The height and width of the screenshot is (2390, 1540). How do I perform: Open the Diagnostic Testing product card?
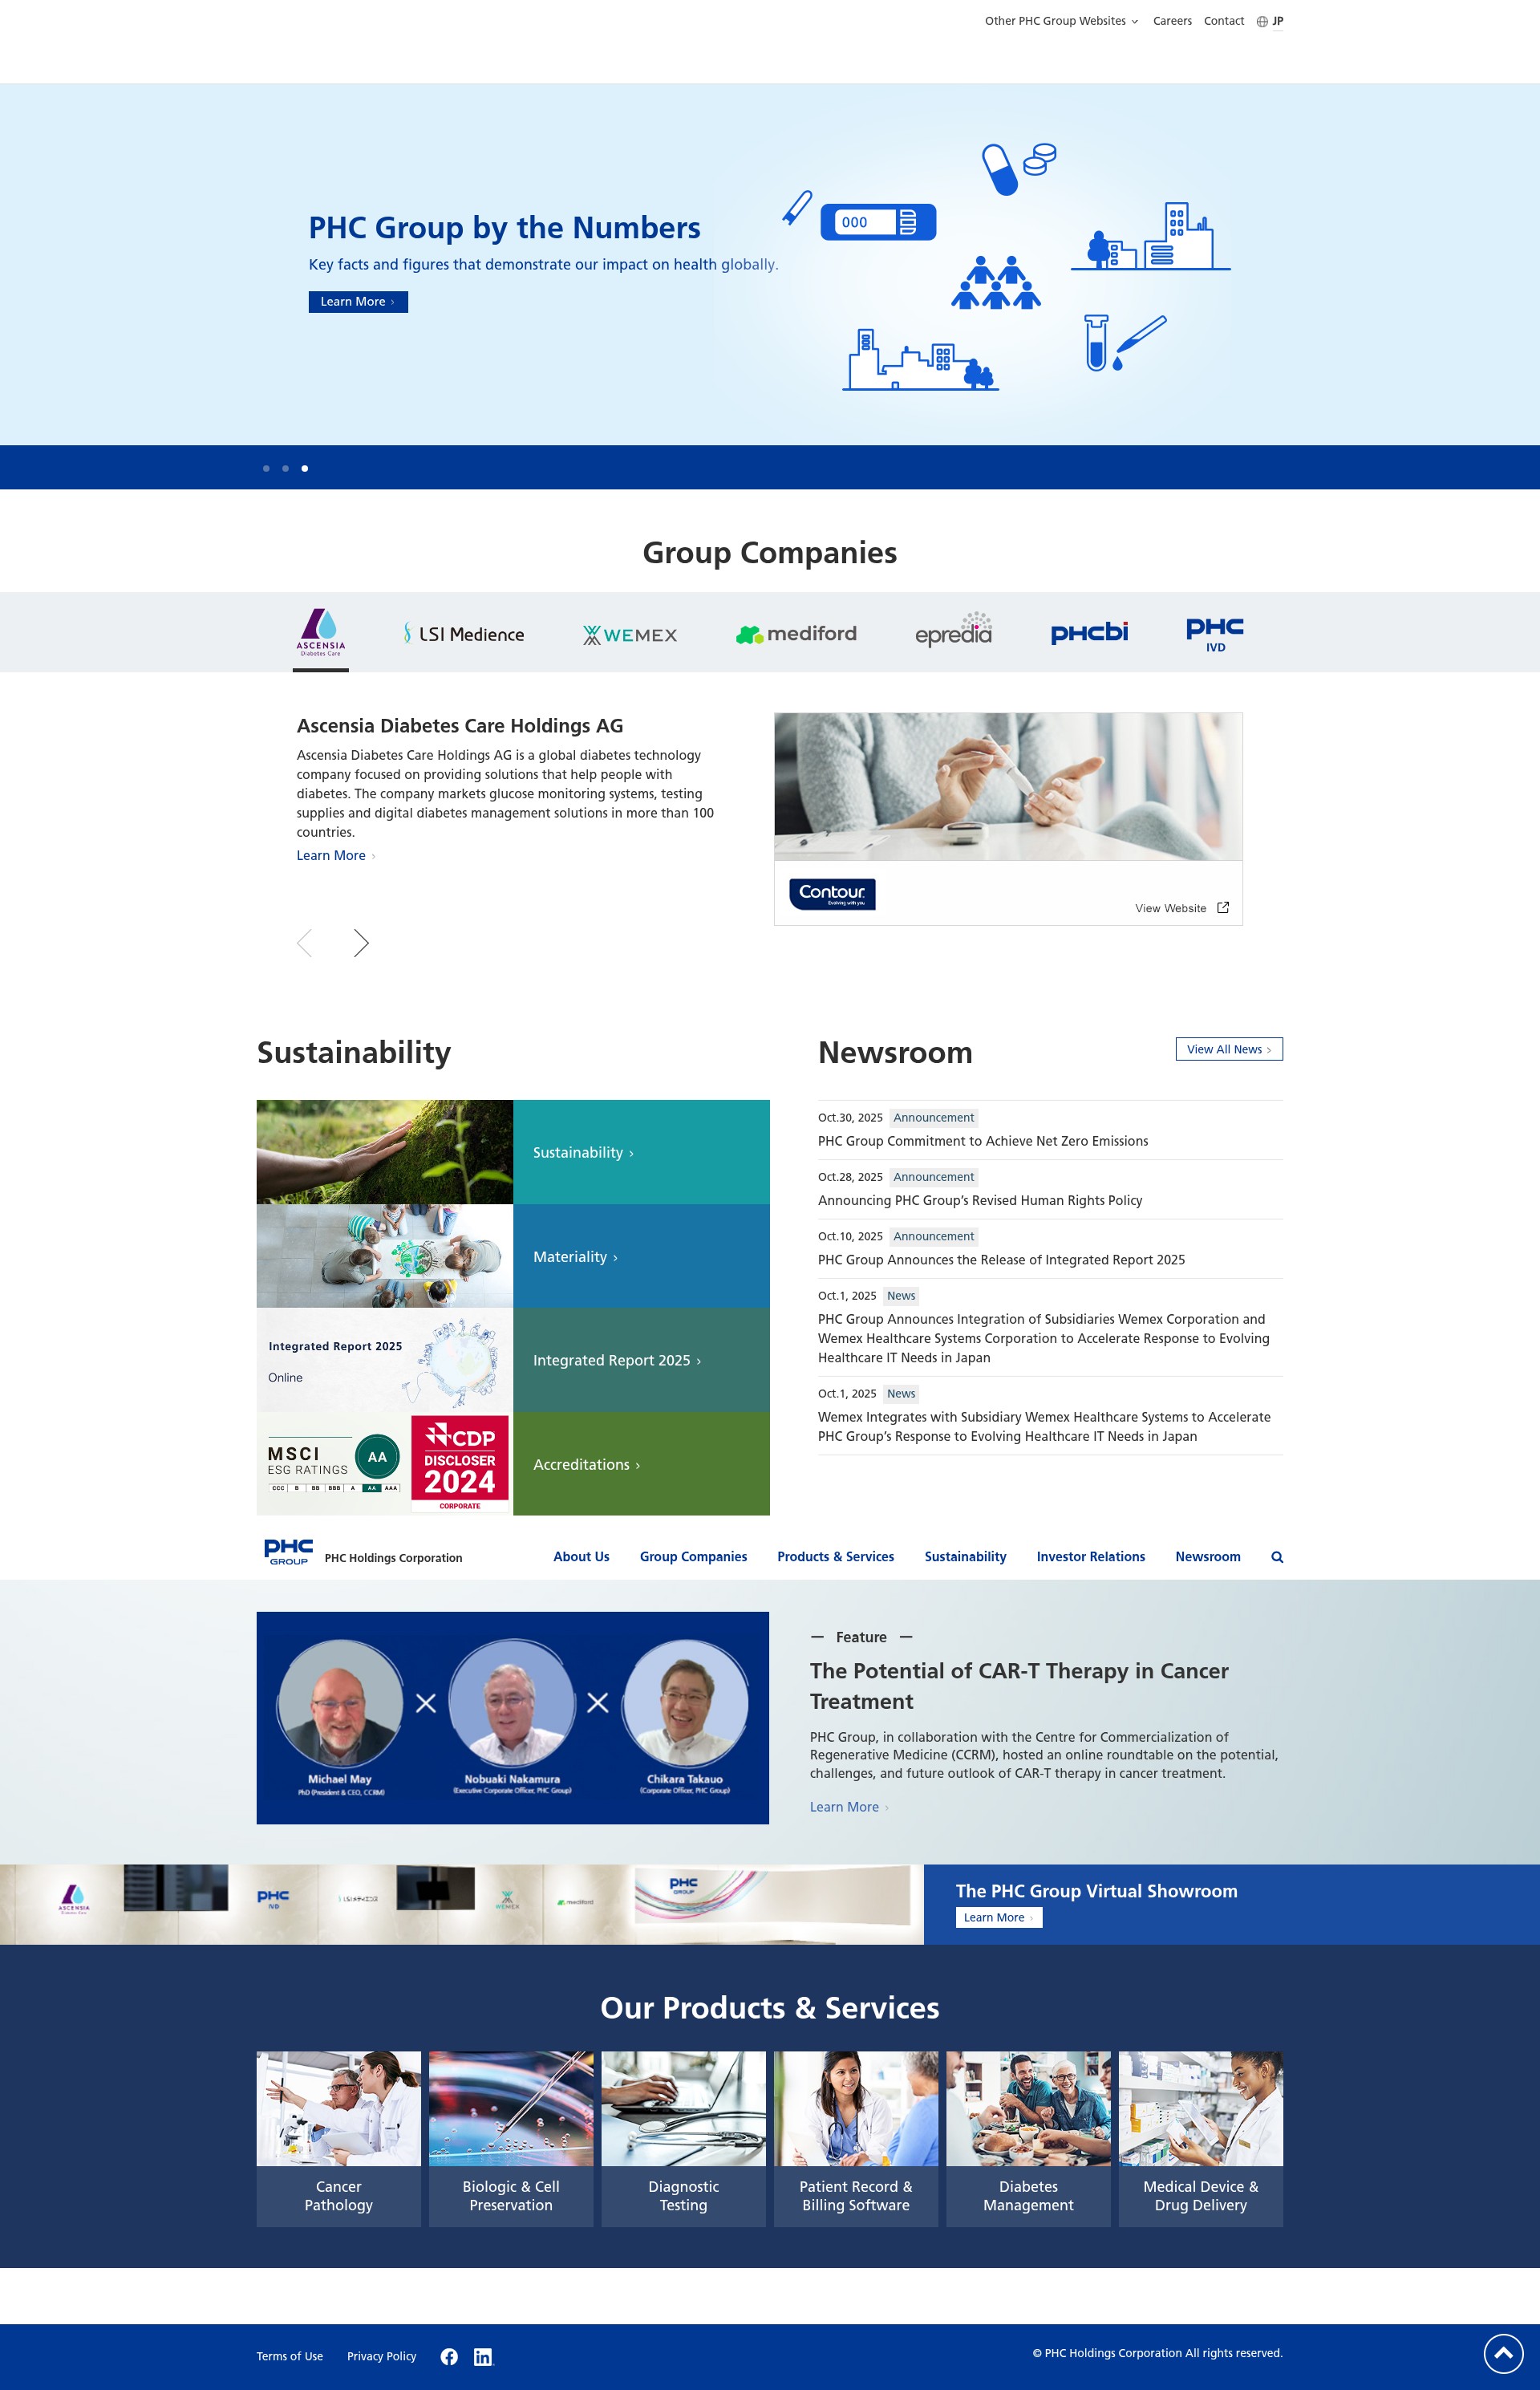(683, 2139)
